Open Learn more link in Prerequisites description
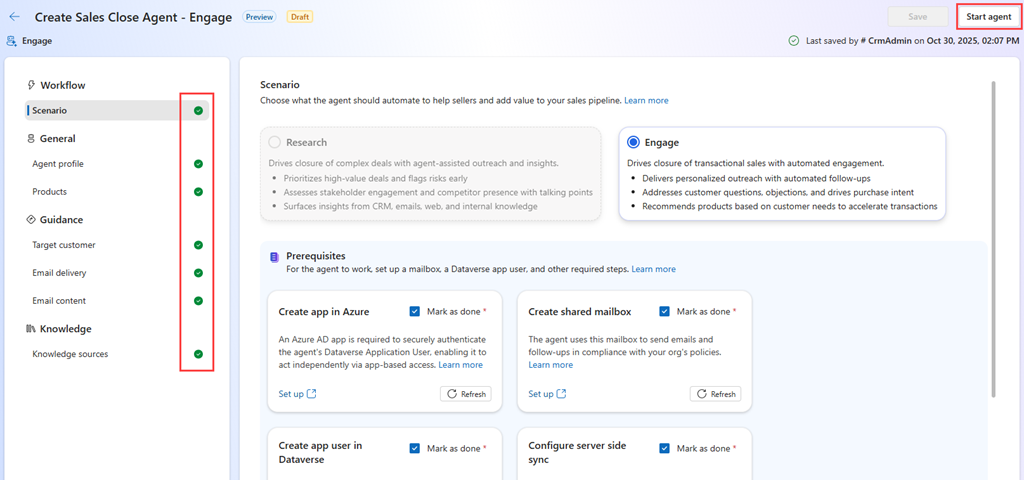The height and width of the screenshot is (480, 1024). 653,269
